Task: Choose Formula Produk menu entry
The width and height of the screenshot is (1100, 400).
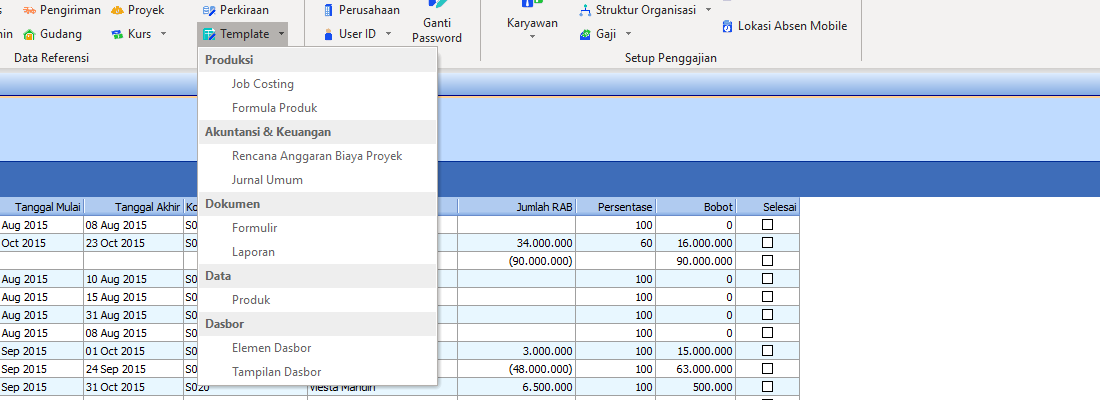Action: click(318, 108)
